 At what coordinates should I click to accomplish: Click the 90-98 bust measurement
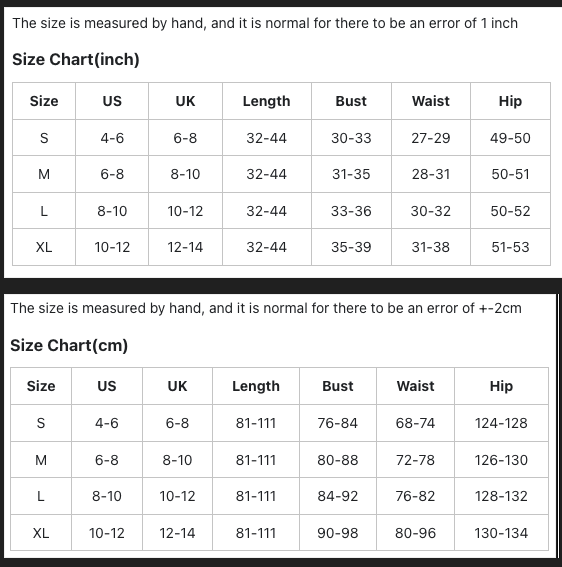pos(337,533)
